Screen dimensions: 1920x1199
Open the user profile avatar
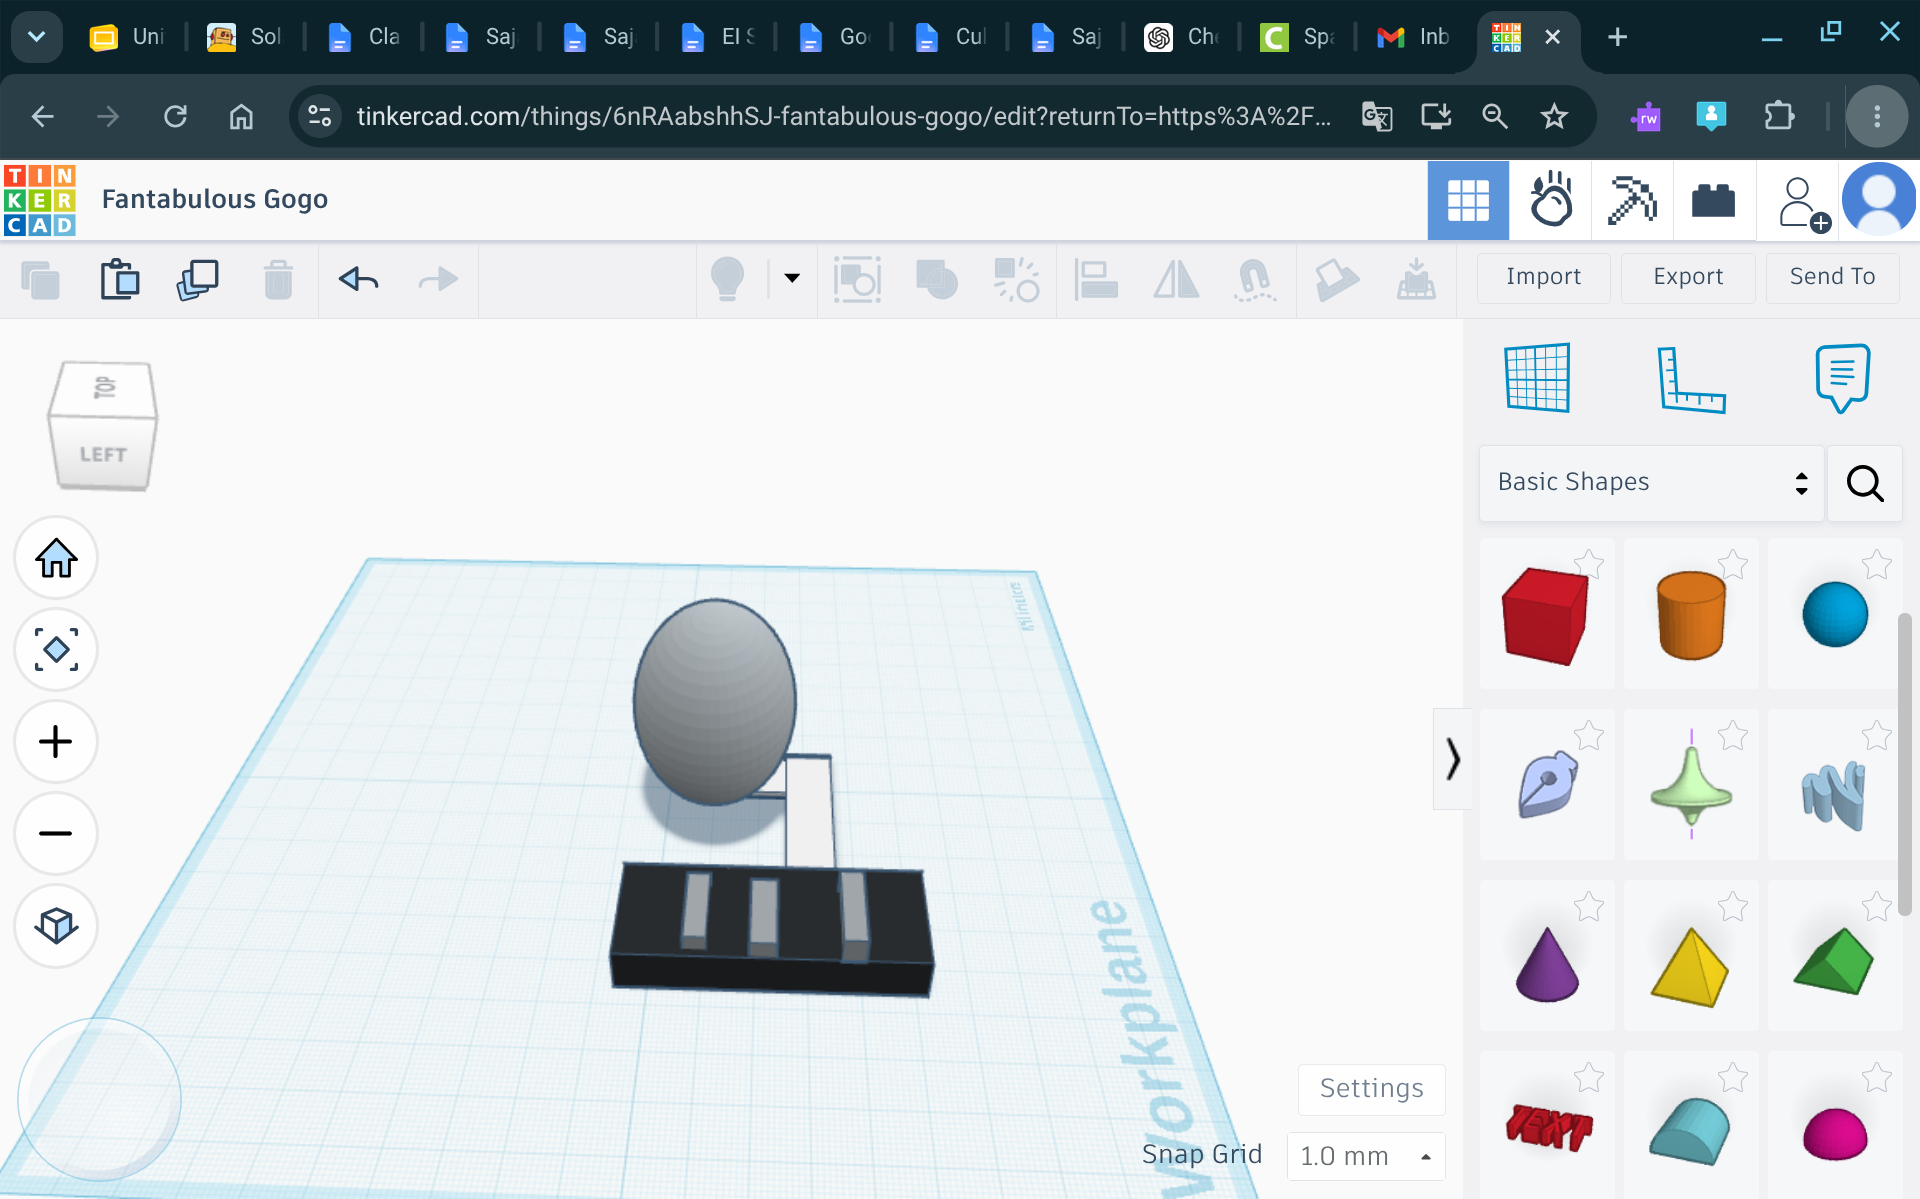coord(1879,200)
